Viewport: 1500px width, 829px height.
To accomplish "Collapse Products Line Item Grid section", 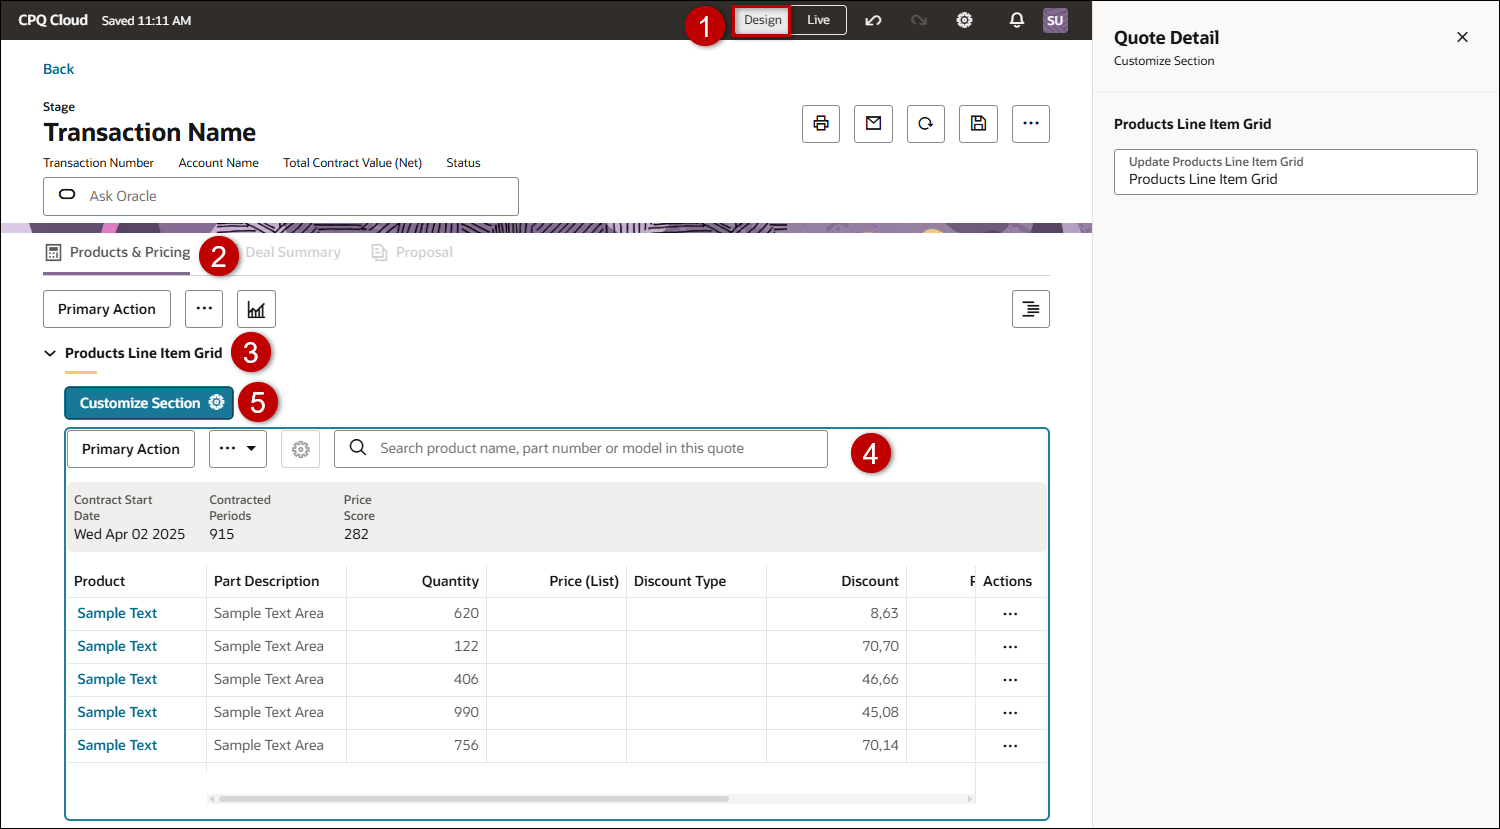I will (50, 353).
